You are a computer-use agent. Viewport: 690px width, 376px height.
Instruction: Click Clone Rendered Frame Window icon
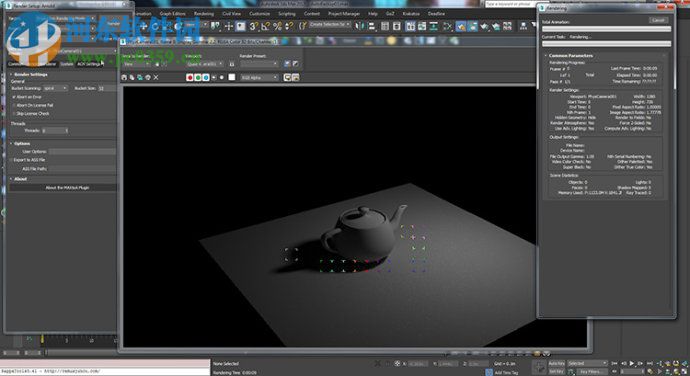pyautogui.click(x=140, y=77)
